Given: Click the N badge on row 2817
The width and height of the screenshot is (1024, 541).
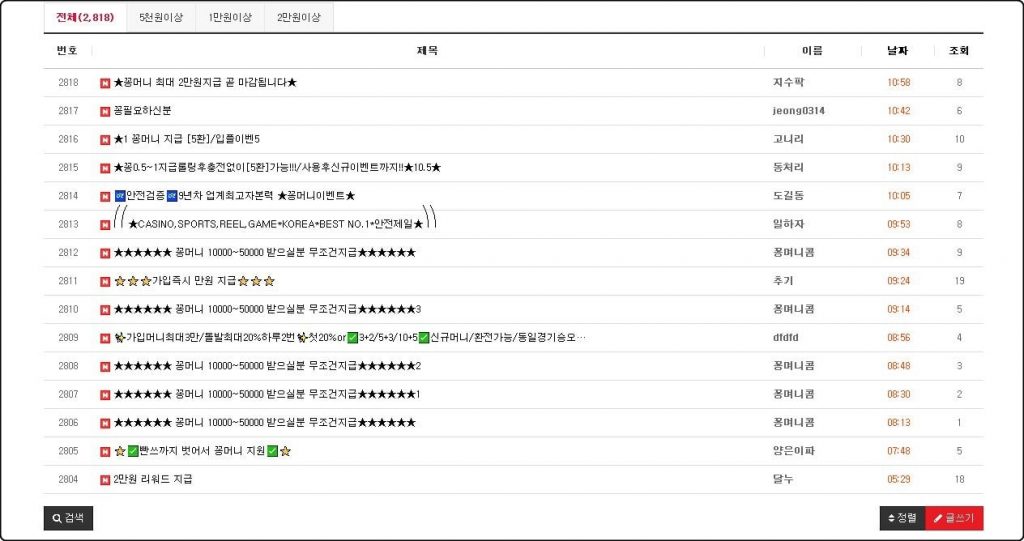Looking at the screenshot, I should (105, 111).
